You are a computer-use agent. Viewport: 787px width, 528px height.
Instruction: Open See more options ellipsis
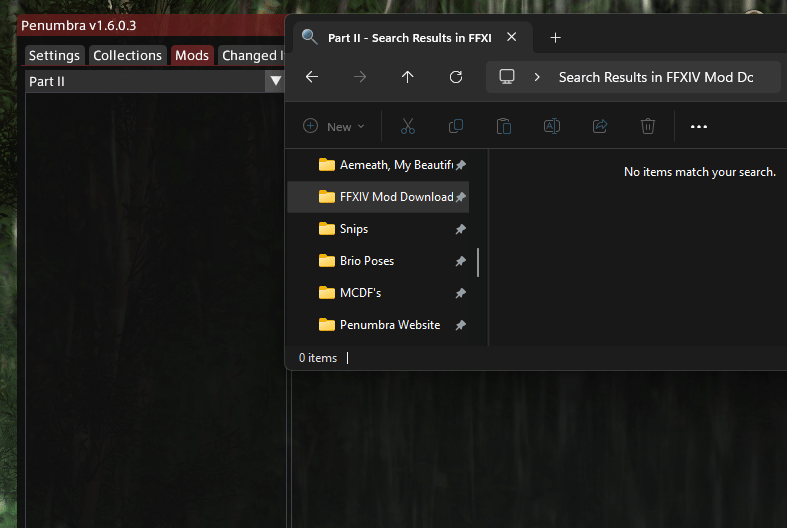coord(699,126)
